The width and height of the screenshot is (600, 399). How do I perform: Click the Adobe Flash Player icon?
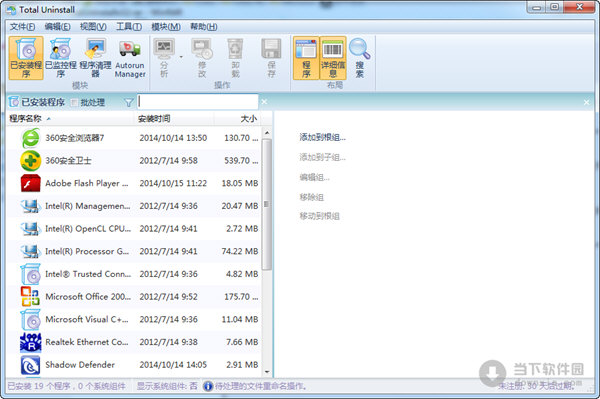(31, 183)
